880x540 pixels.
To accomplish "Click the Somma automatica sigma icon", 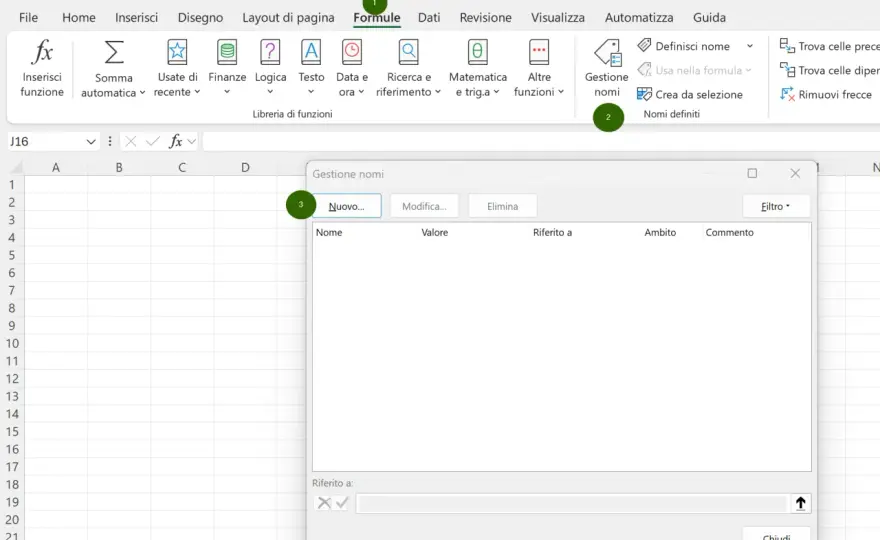I will [114, 52].
